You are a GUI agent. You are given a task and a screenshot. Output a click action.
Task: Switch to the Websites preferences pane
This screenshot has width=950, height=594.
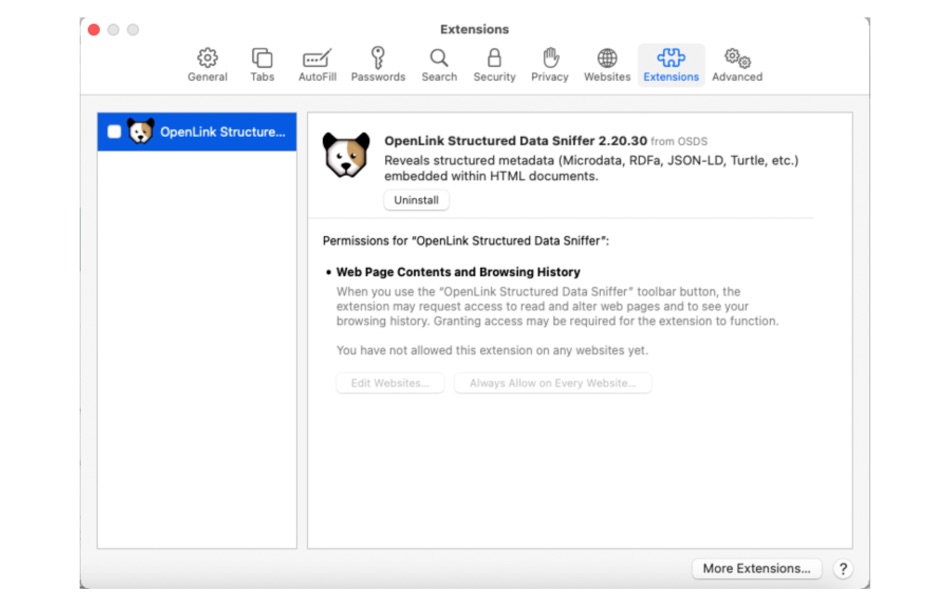[606, 65]
